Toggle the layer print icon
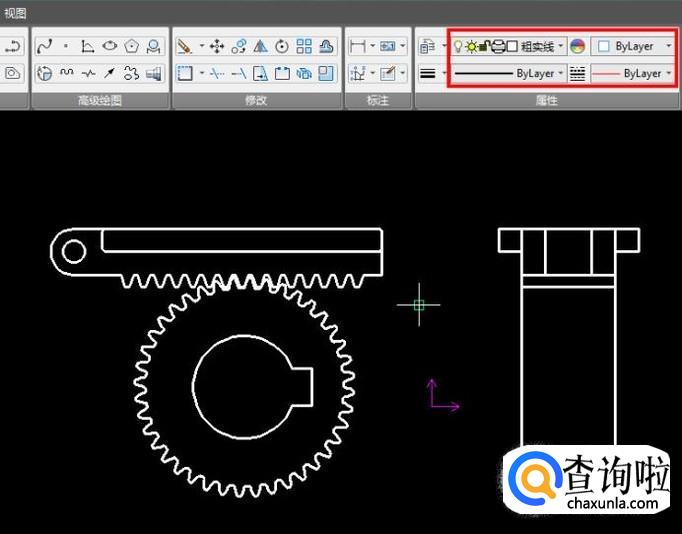682x534 pixels. (x=499, y=46)
